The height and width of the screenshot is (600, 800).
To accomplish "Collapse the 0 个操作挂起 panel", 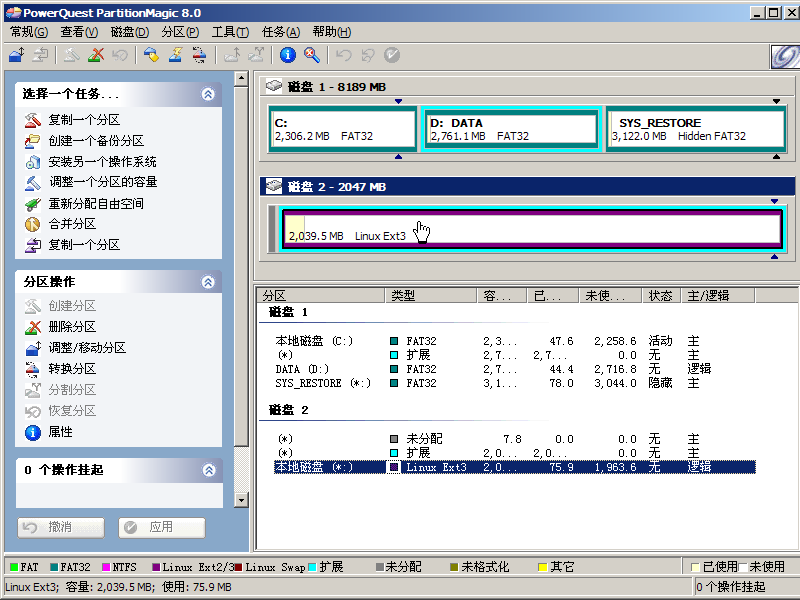I will pyautogui.click(x=209, y=470).
